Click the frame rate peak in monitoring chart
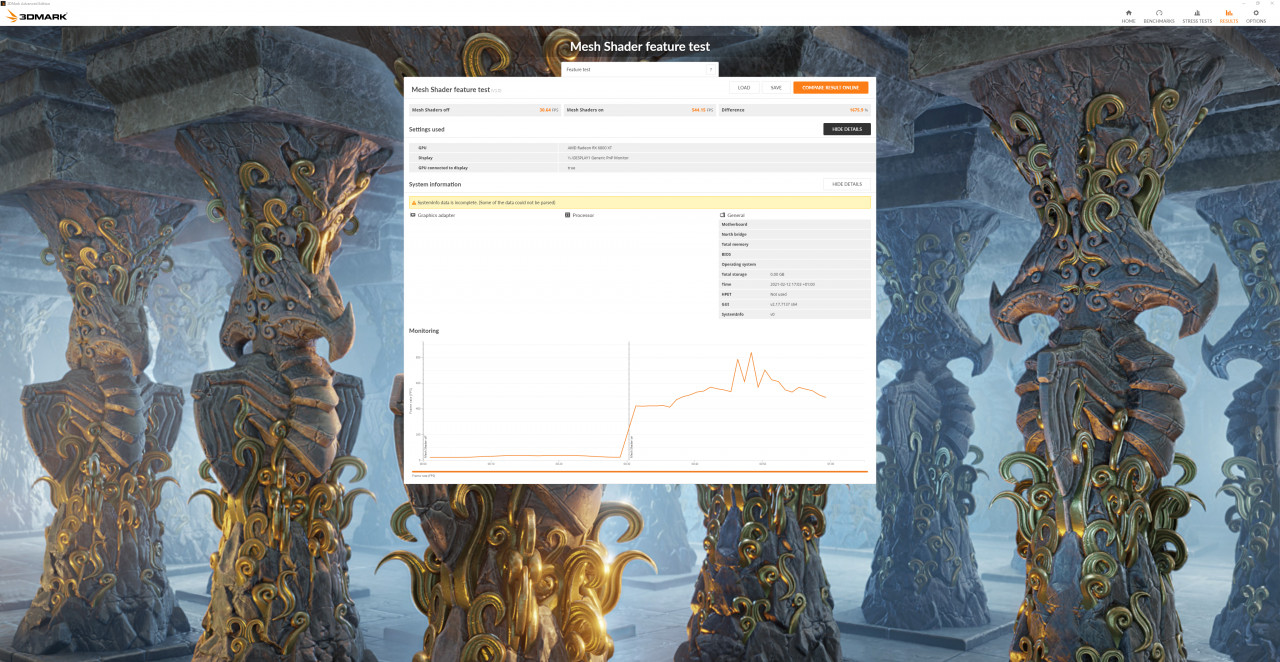The image size is (1280, 662). point(750,354)
